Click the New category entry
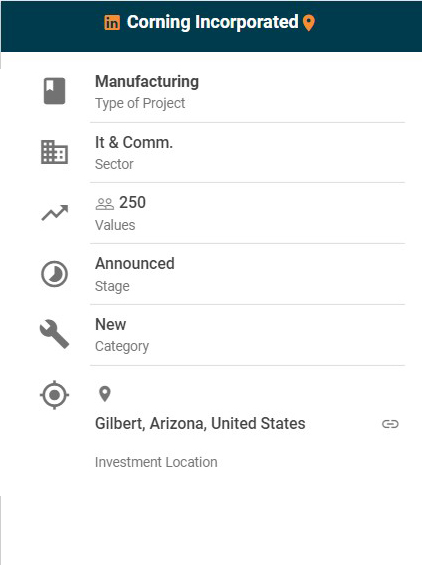 111,324
